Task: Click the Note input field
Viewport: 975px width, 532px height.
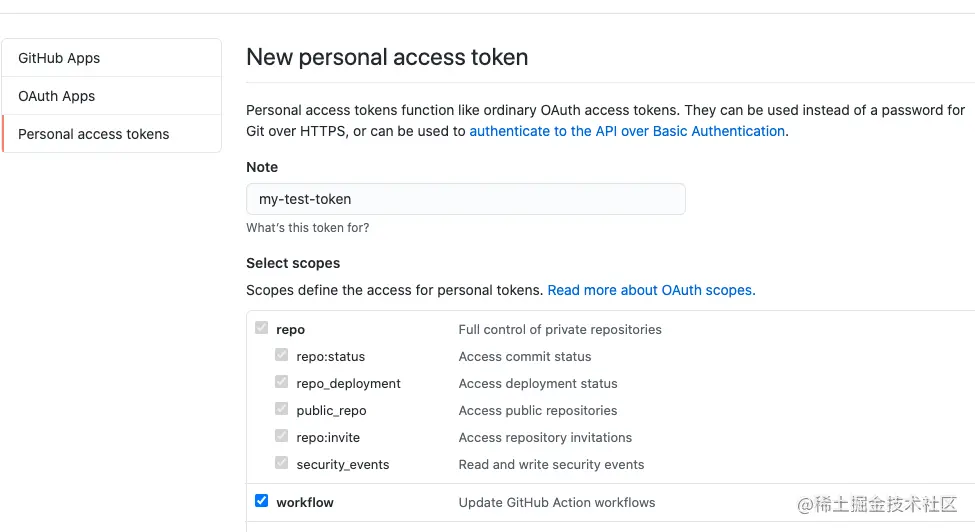Action: (465, 199)
